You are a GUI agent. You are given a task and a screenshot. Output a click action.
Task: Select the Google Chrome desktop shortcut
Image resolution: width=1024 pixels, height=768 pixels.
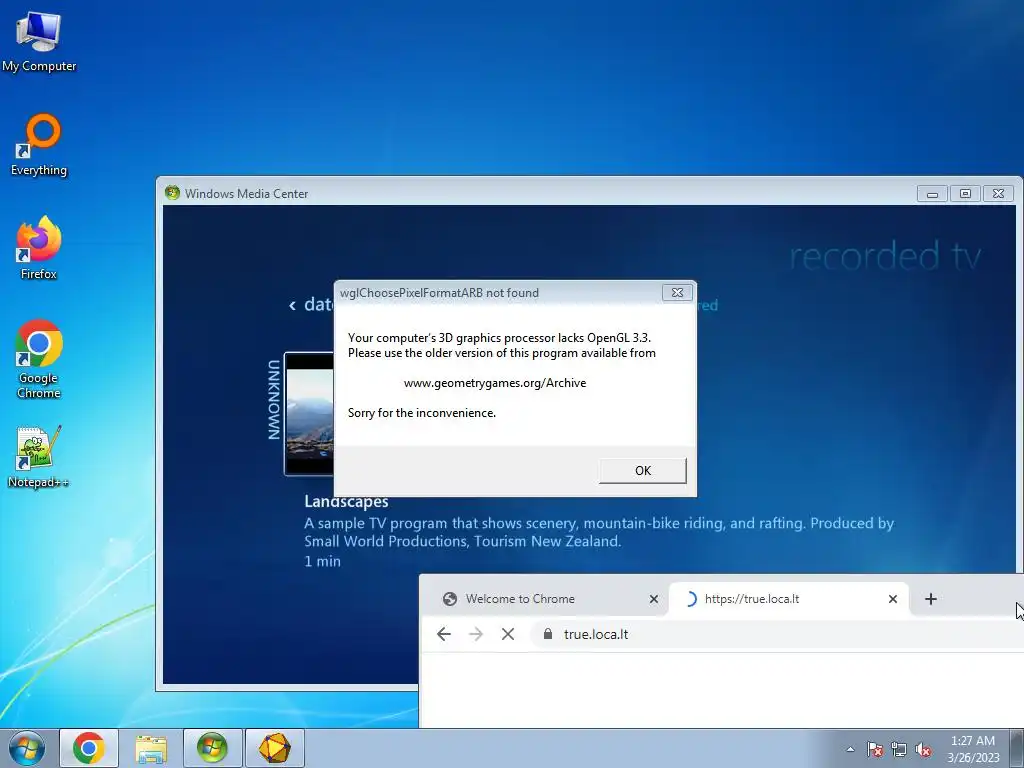39,359
